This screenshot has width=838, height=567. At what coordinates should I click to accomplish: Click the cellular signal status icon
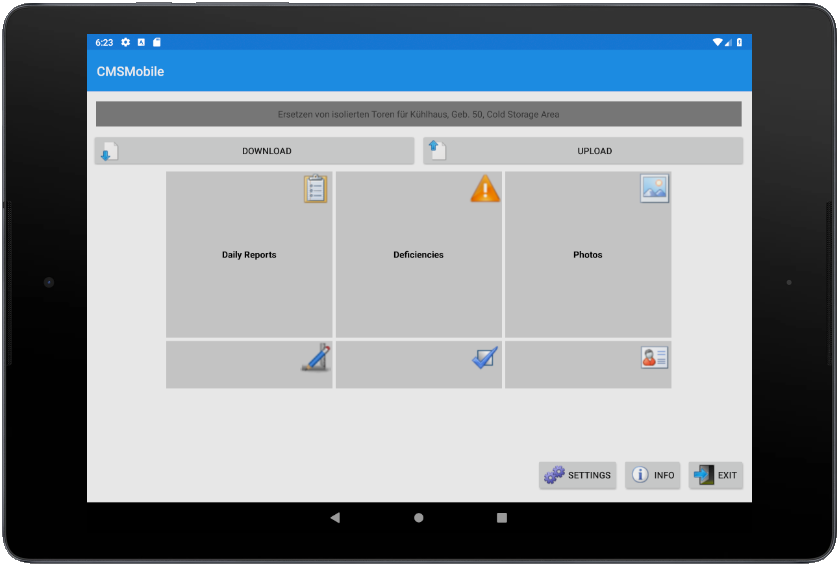point(728,42)
